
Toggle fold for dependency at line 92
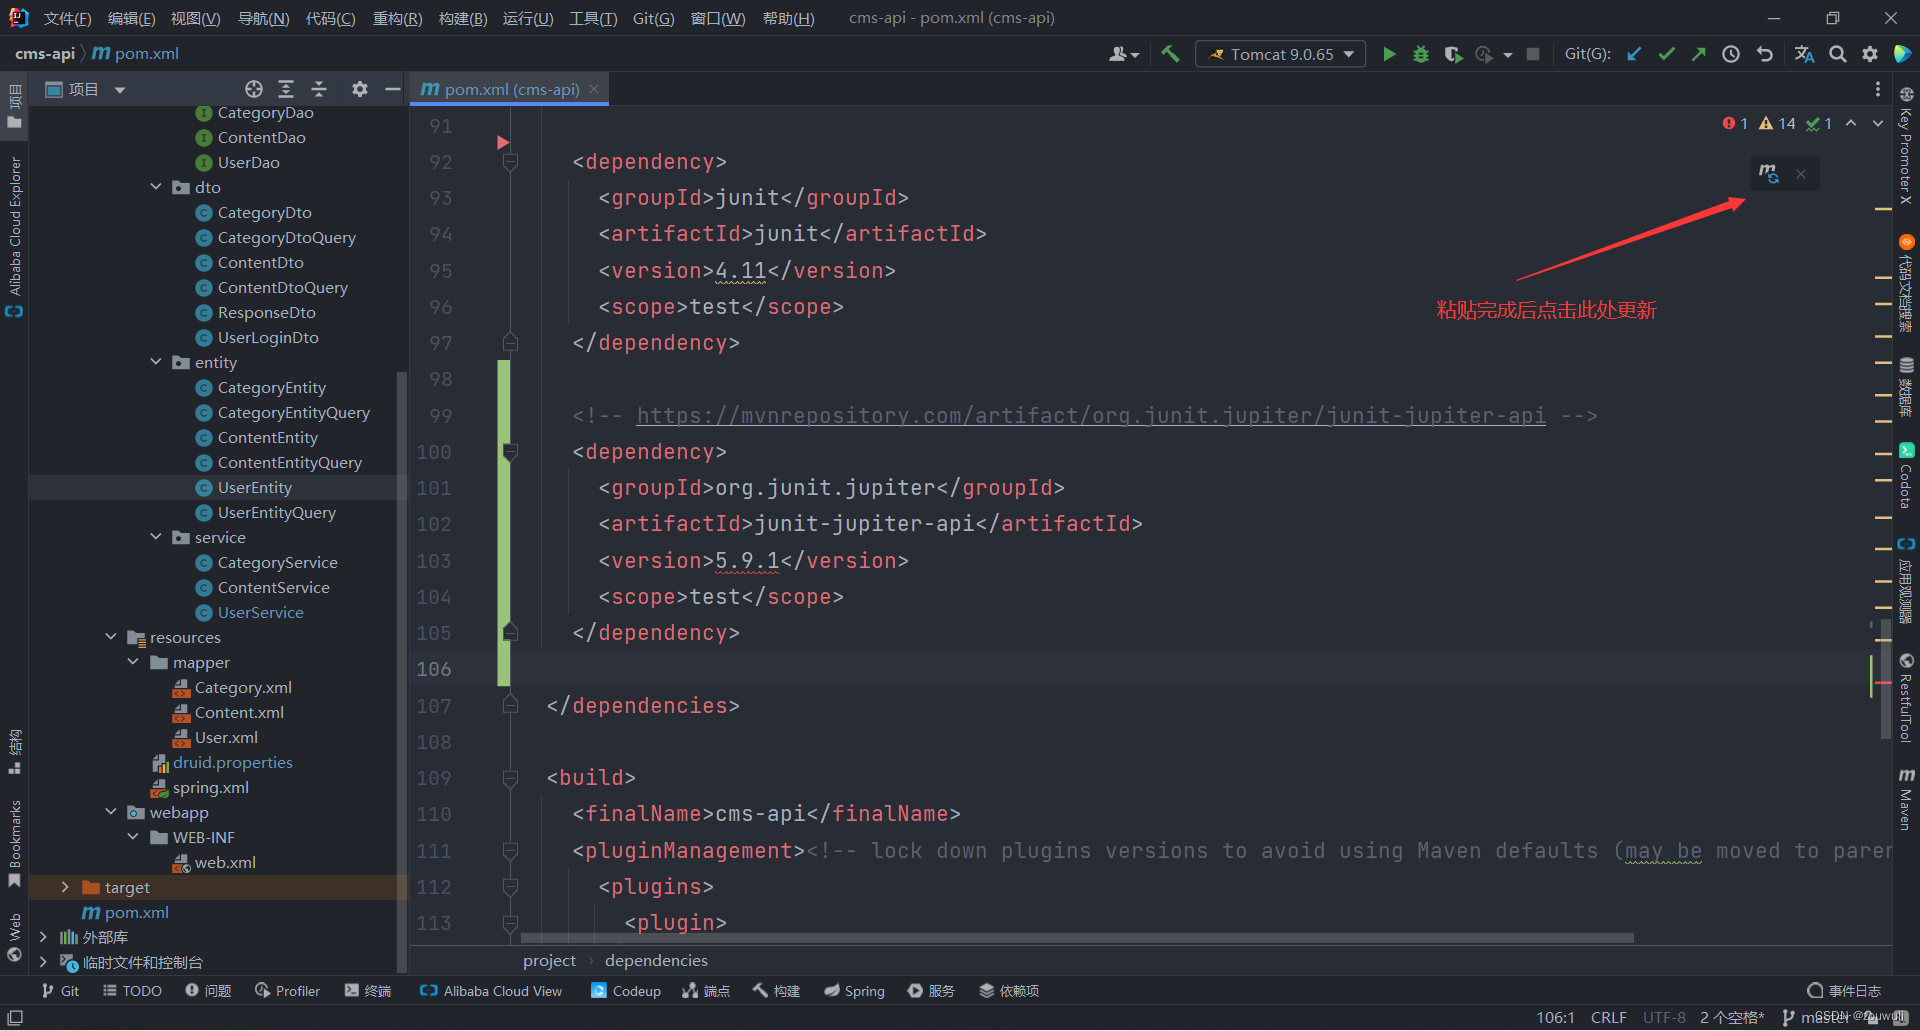[510, 162]
